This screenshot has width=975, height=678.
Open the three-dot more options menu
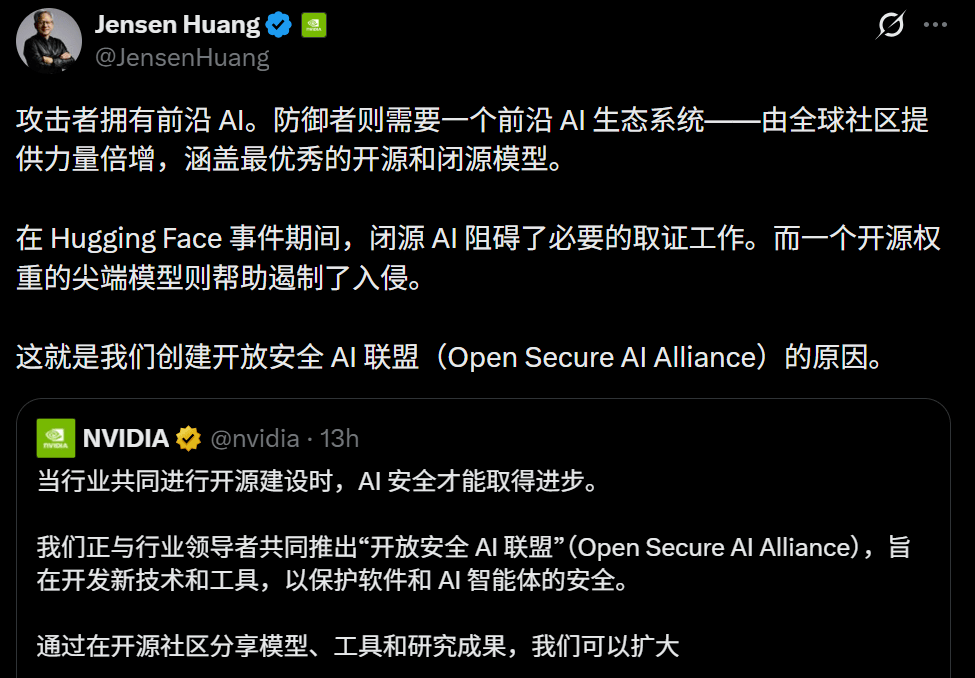tap(935, 25)
